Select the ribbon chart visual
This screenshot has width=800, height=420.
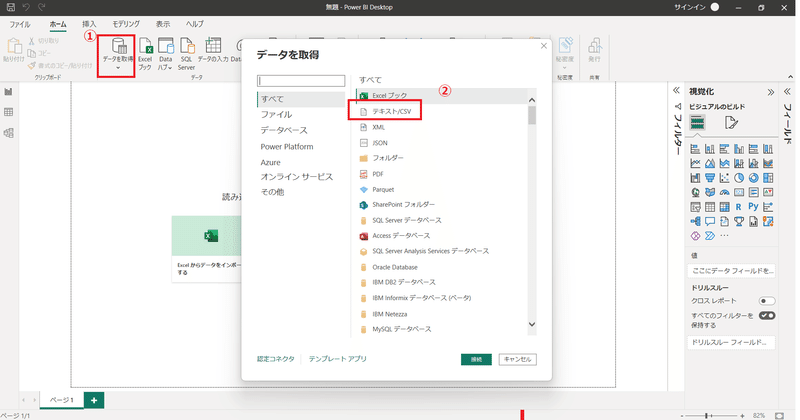tap(768, 163)
